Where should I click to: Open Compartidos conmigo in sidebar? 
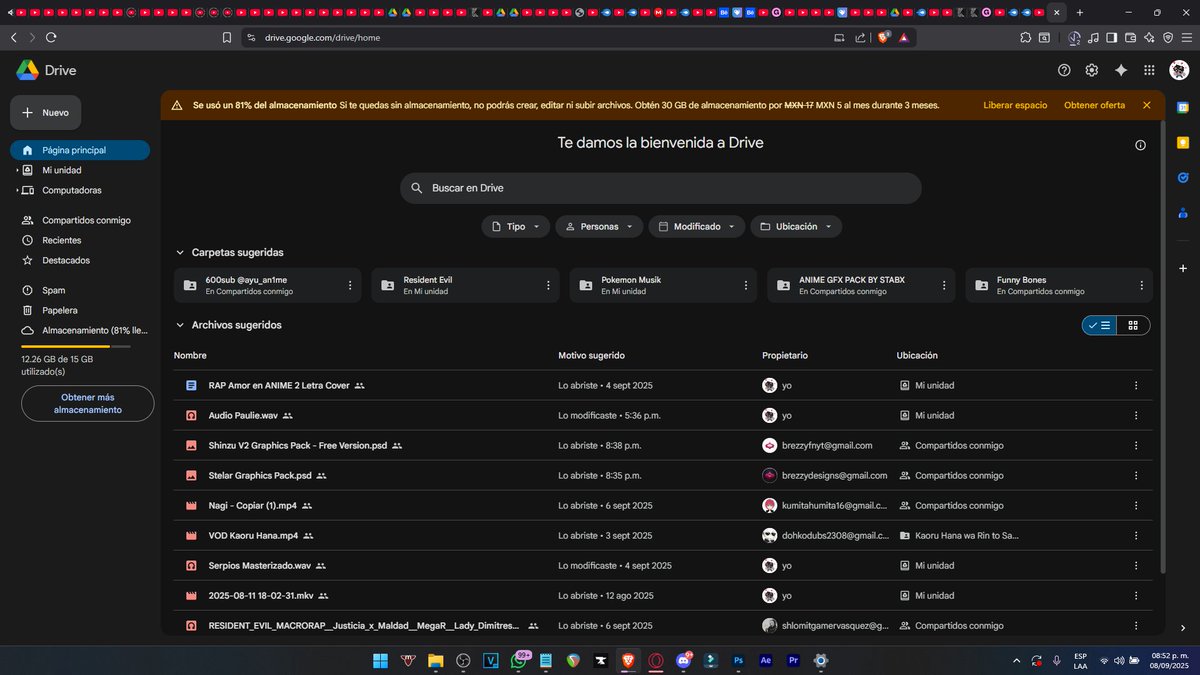click(x=80, y=220)
